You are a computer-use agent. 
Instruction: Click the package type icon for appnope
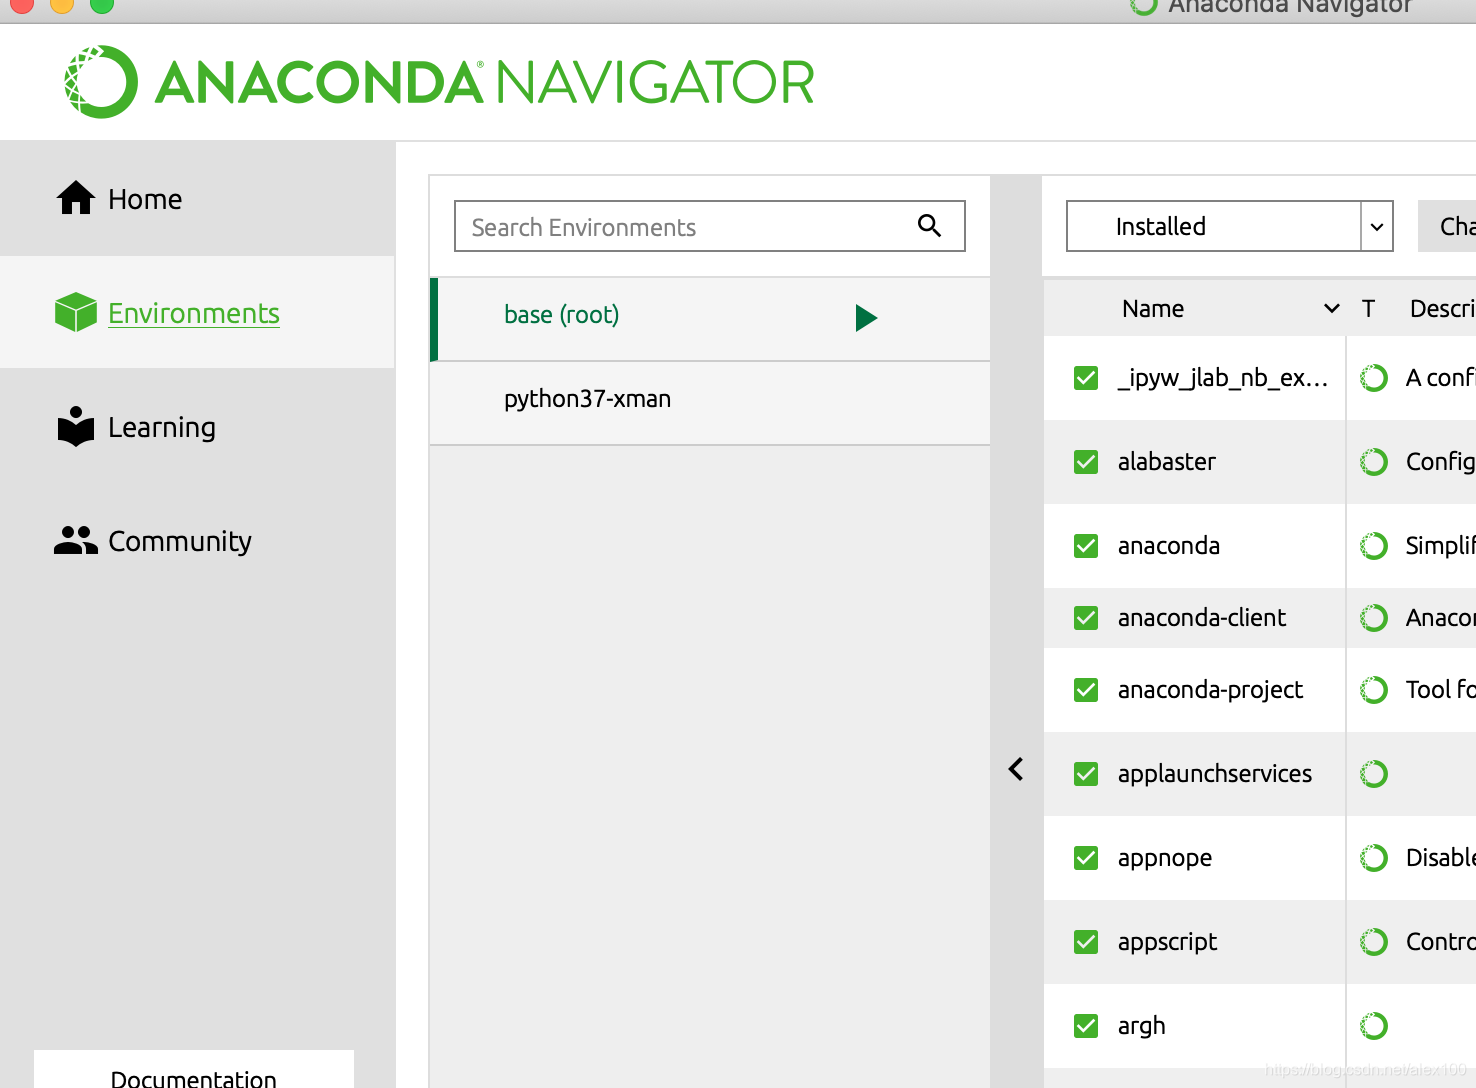1374,858
